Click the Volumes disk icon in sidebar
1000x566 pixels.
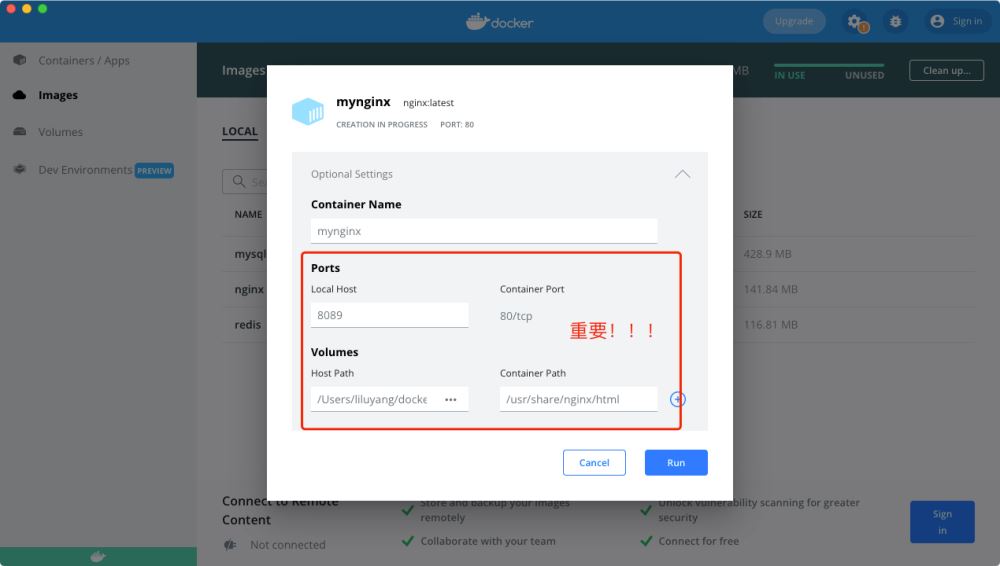tap(20, 131)
